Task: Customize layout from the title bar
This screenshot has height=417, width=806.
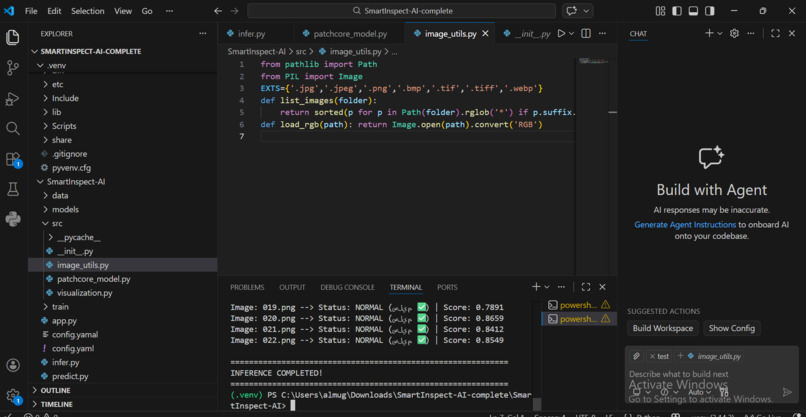Action: (661, 11)
